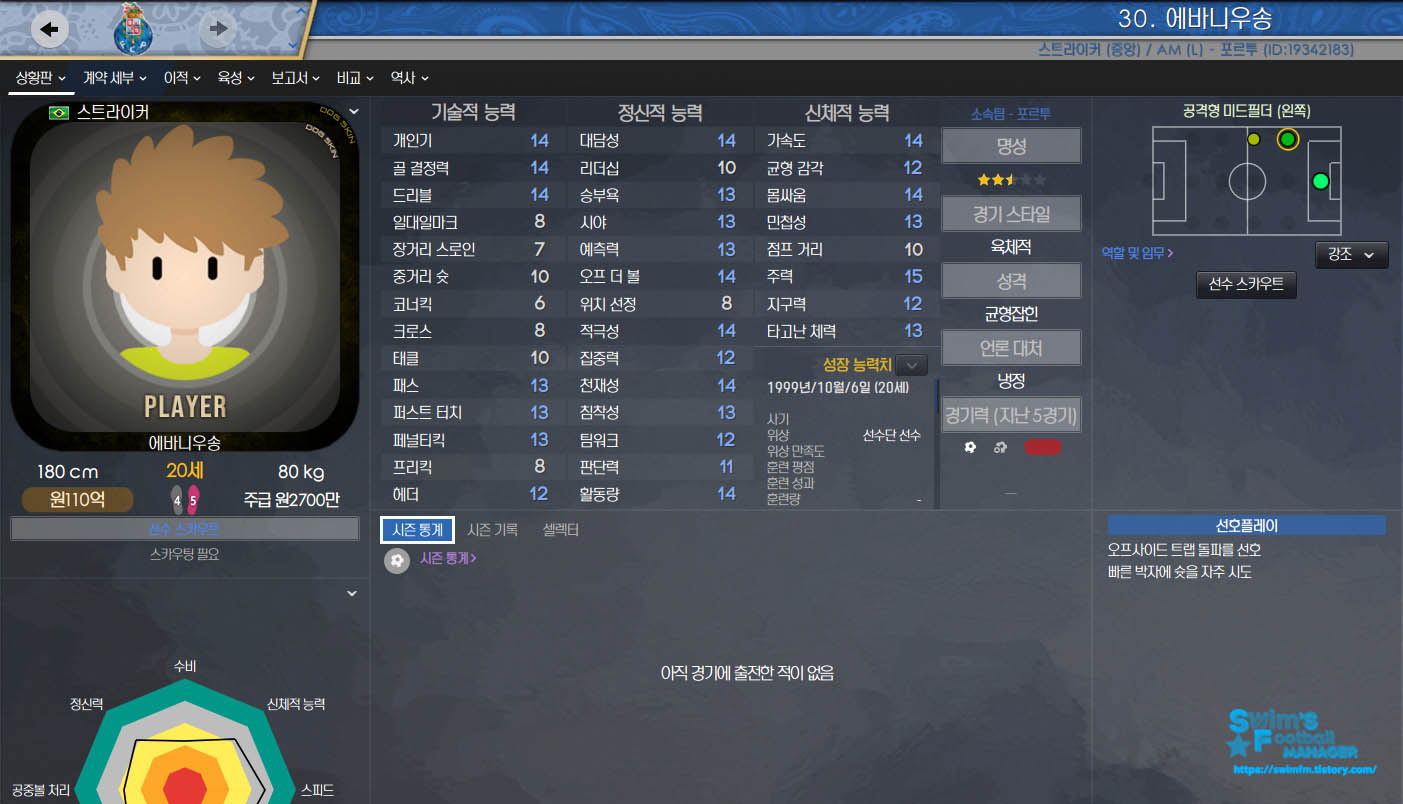
Task: Open the 역할 및 임무 link
Action: [1137, 254]
